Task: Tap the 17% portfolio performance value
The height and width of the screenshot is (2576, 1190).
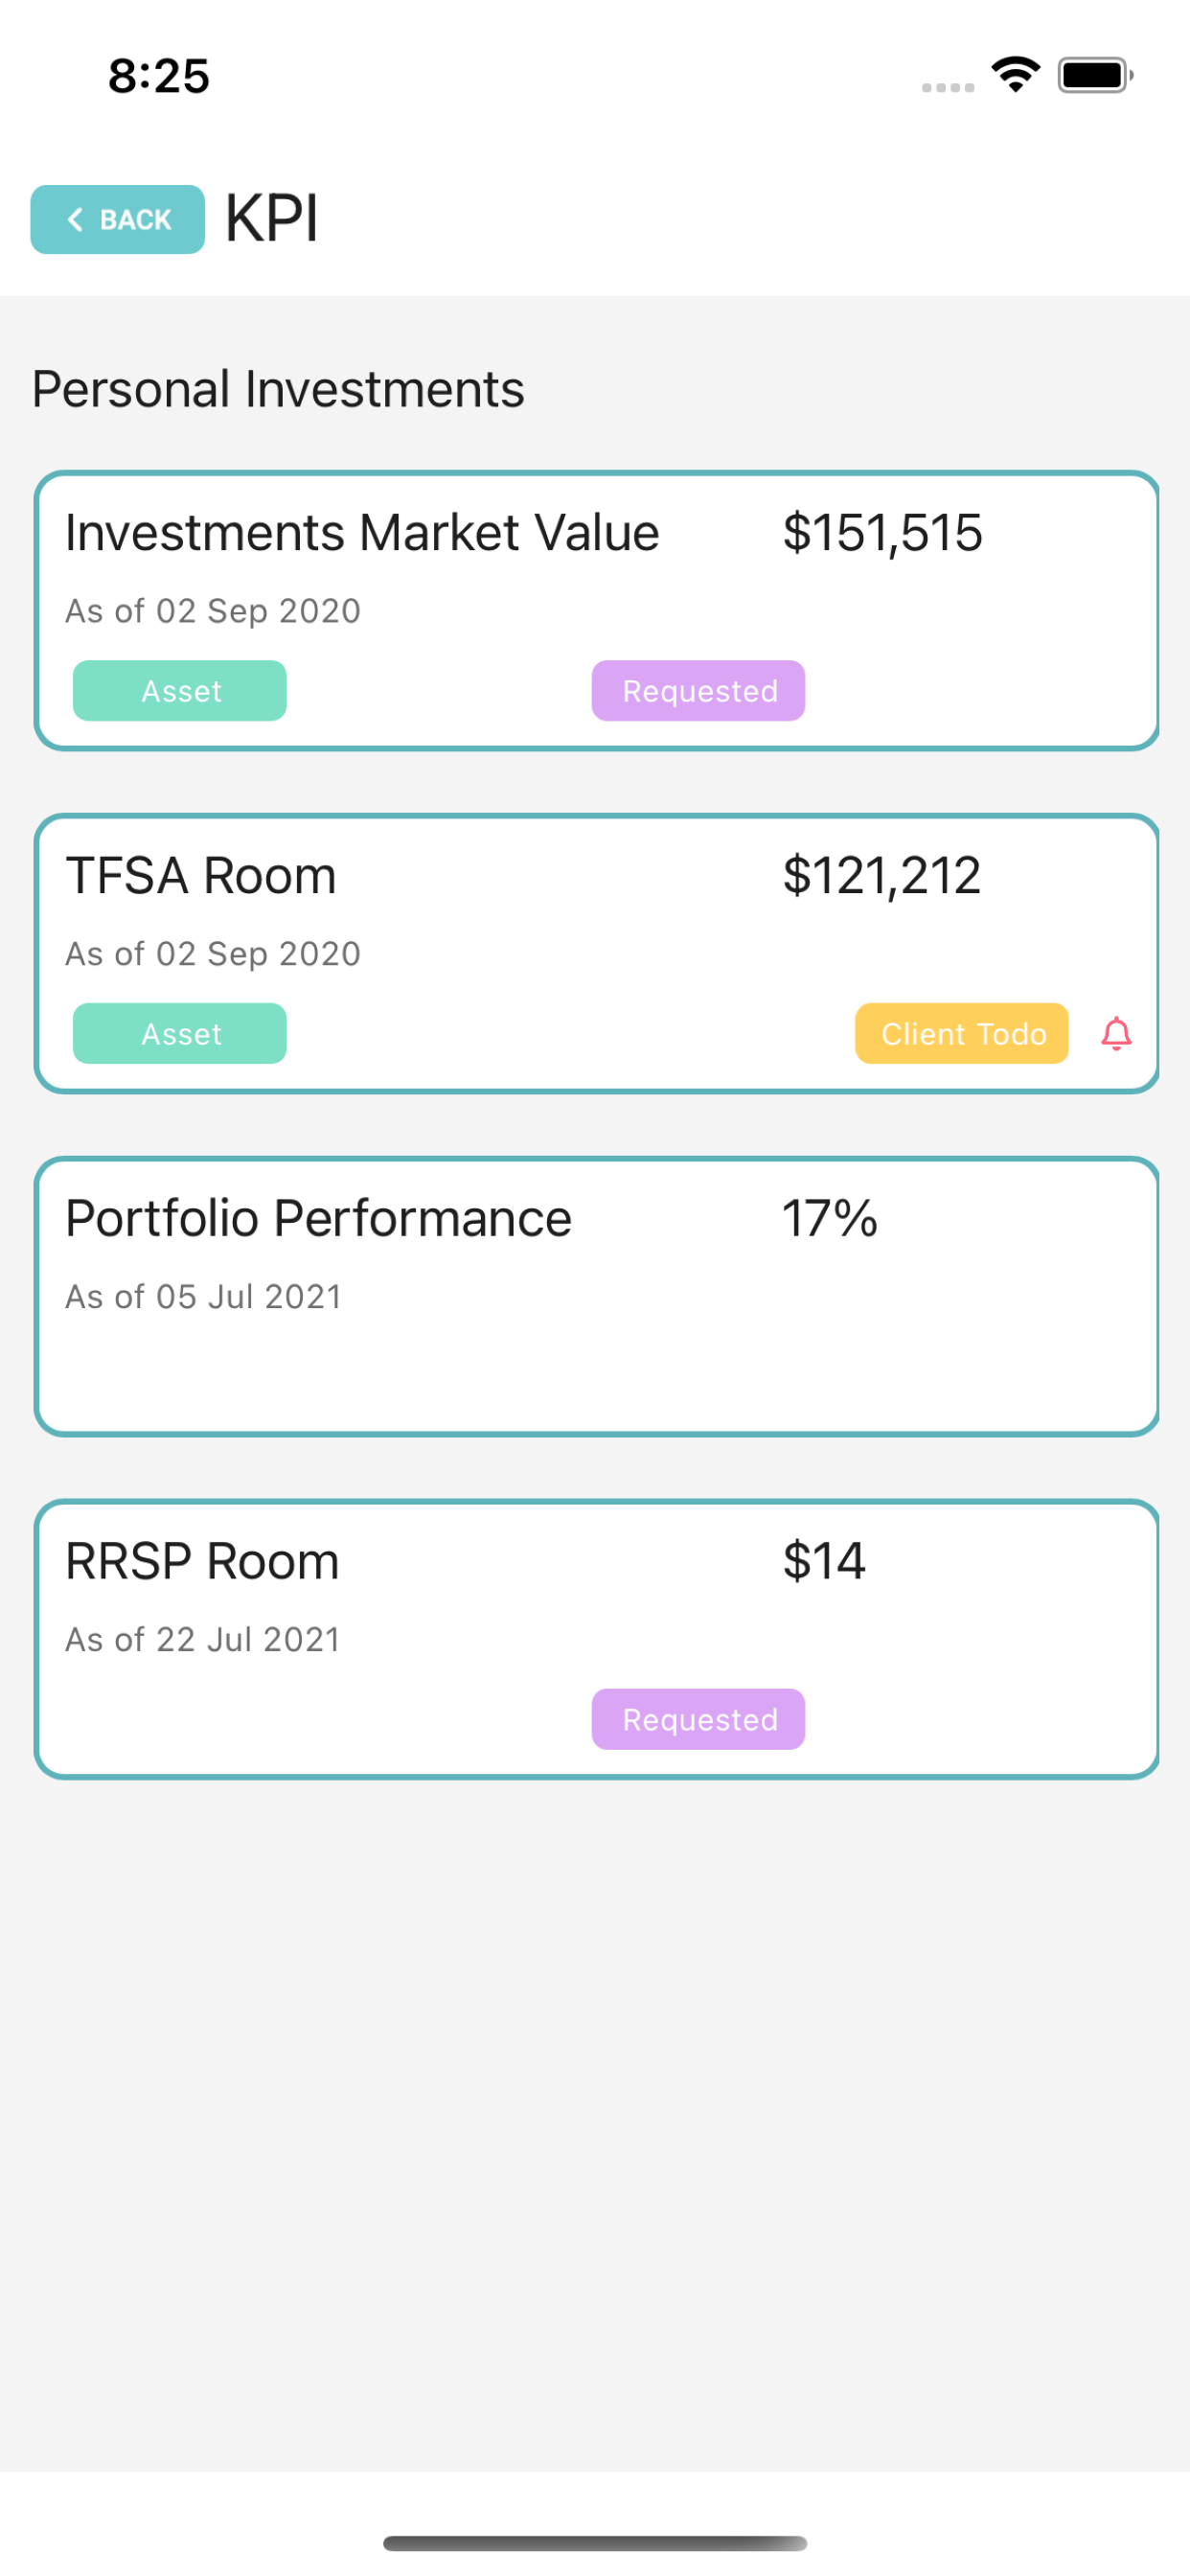Action: tap(829, 1218)
